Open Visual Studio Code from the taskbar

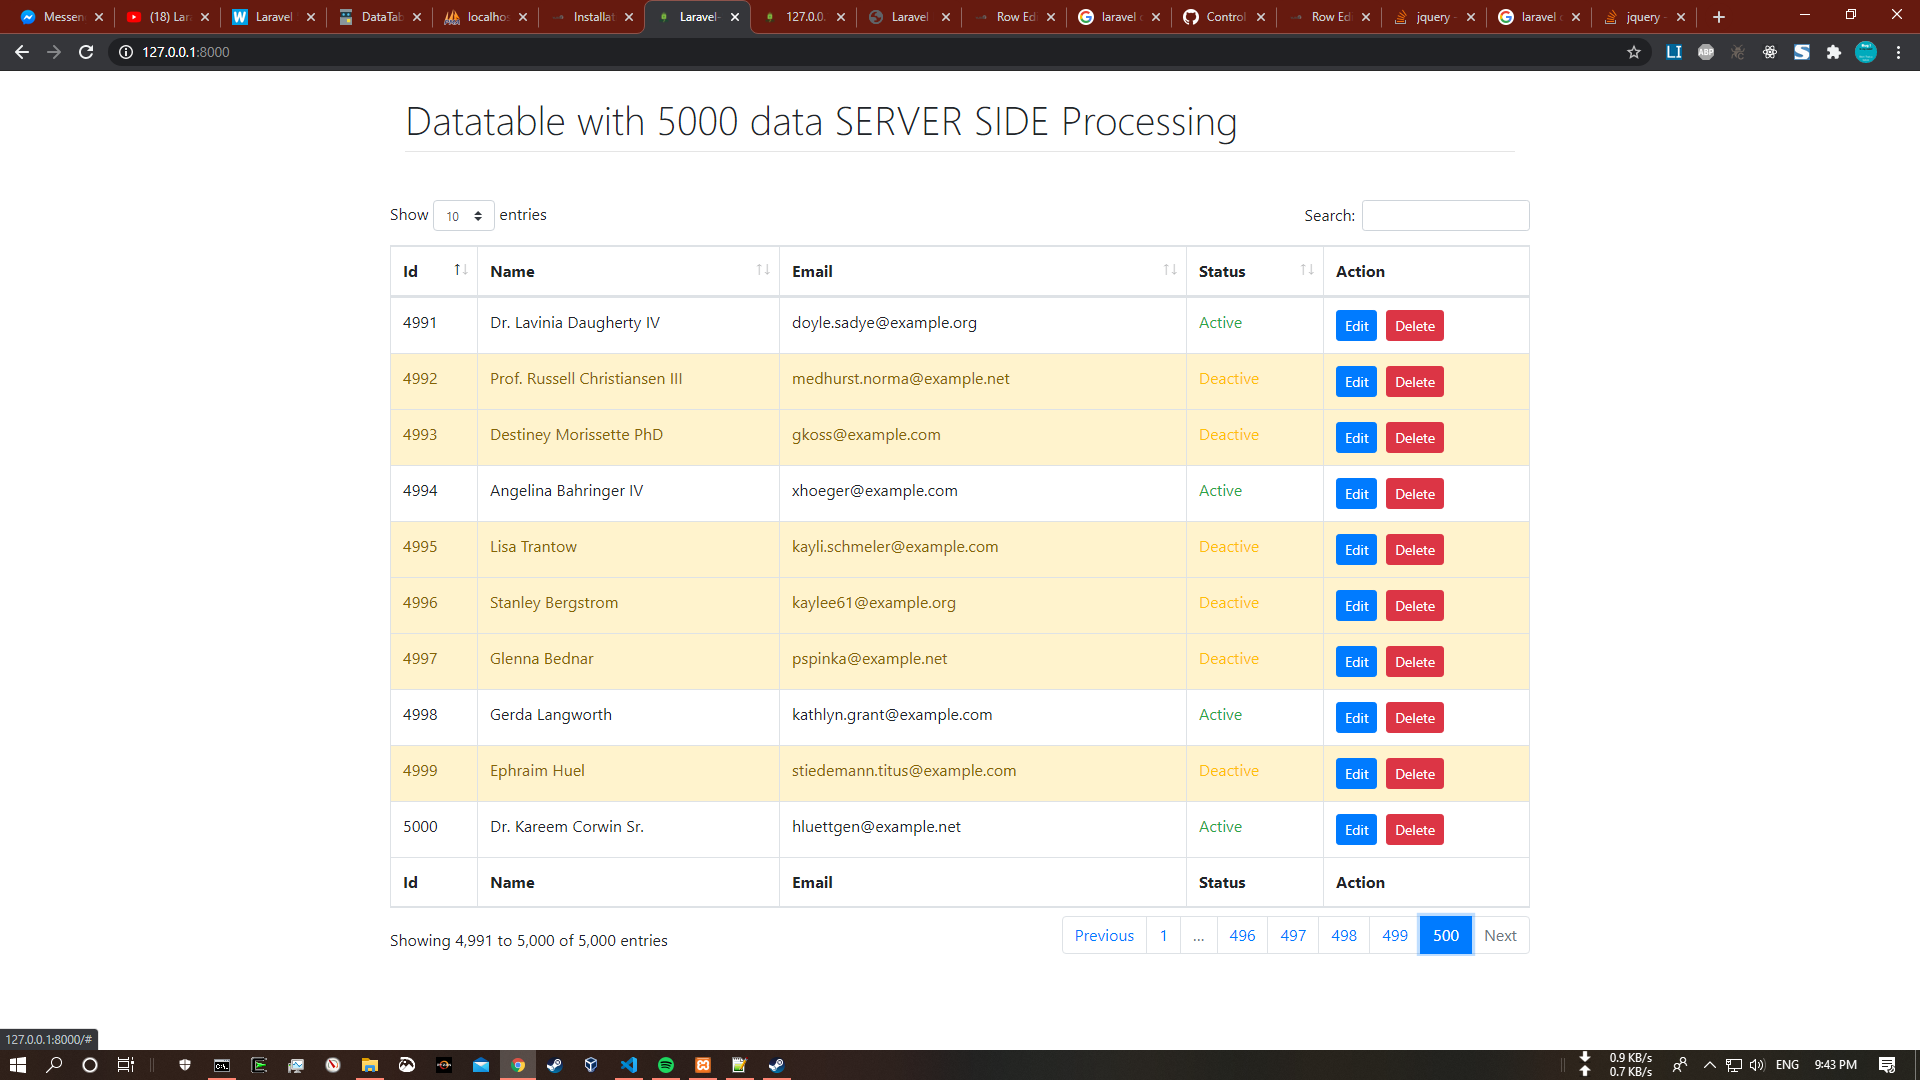point(629,1065)
